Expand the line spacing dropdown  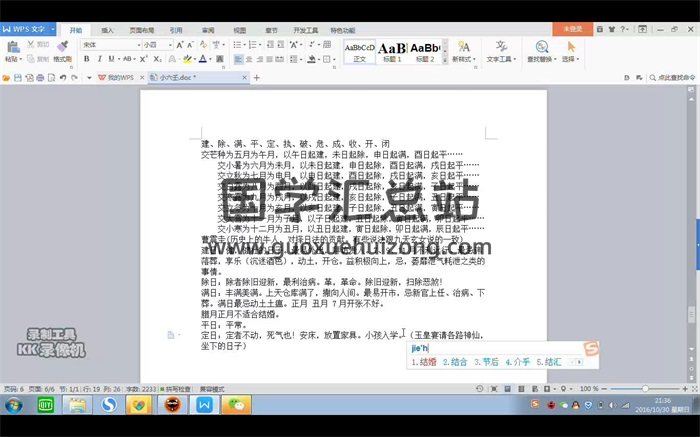[301, 59]
